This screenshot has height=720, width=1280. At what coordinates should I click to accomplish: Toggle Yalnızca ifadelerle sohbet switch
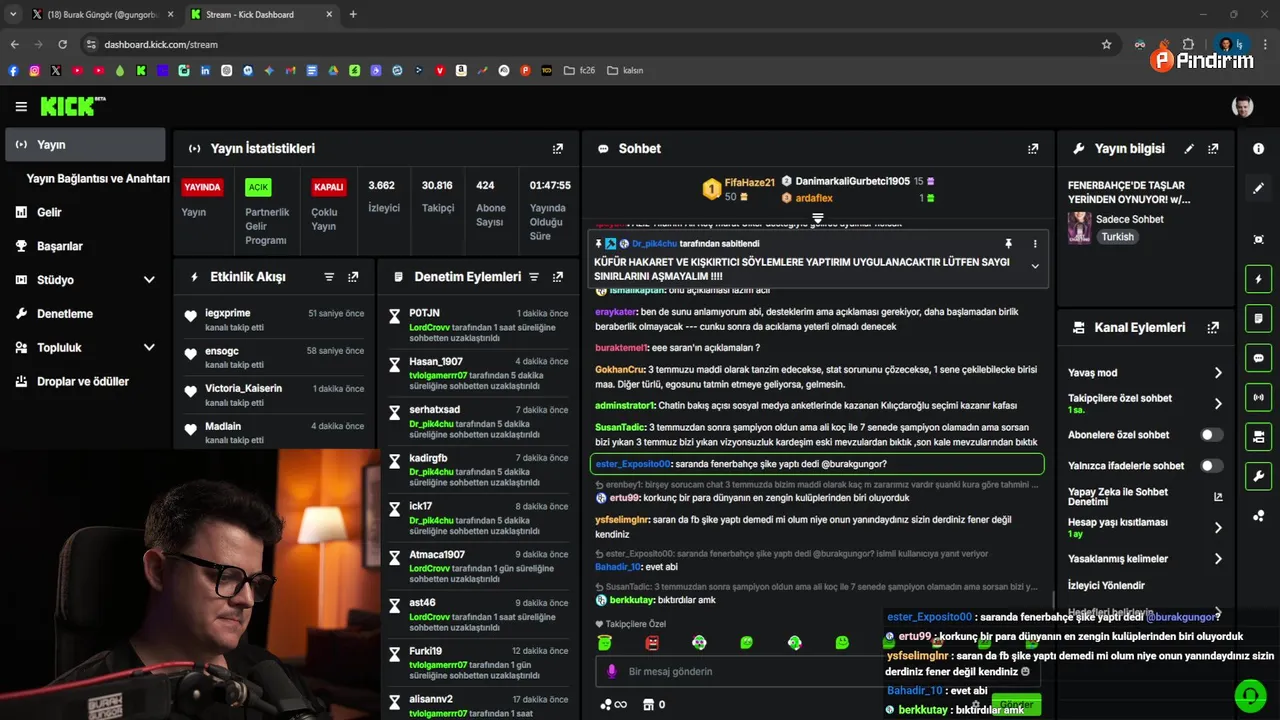pyautogui.click(x=1211, y=465)
